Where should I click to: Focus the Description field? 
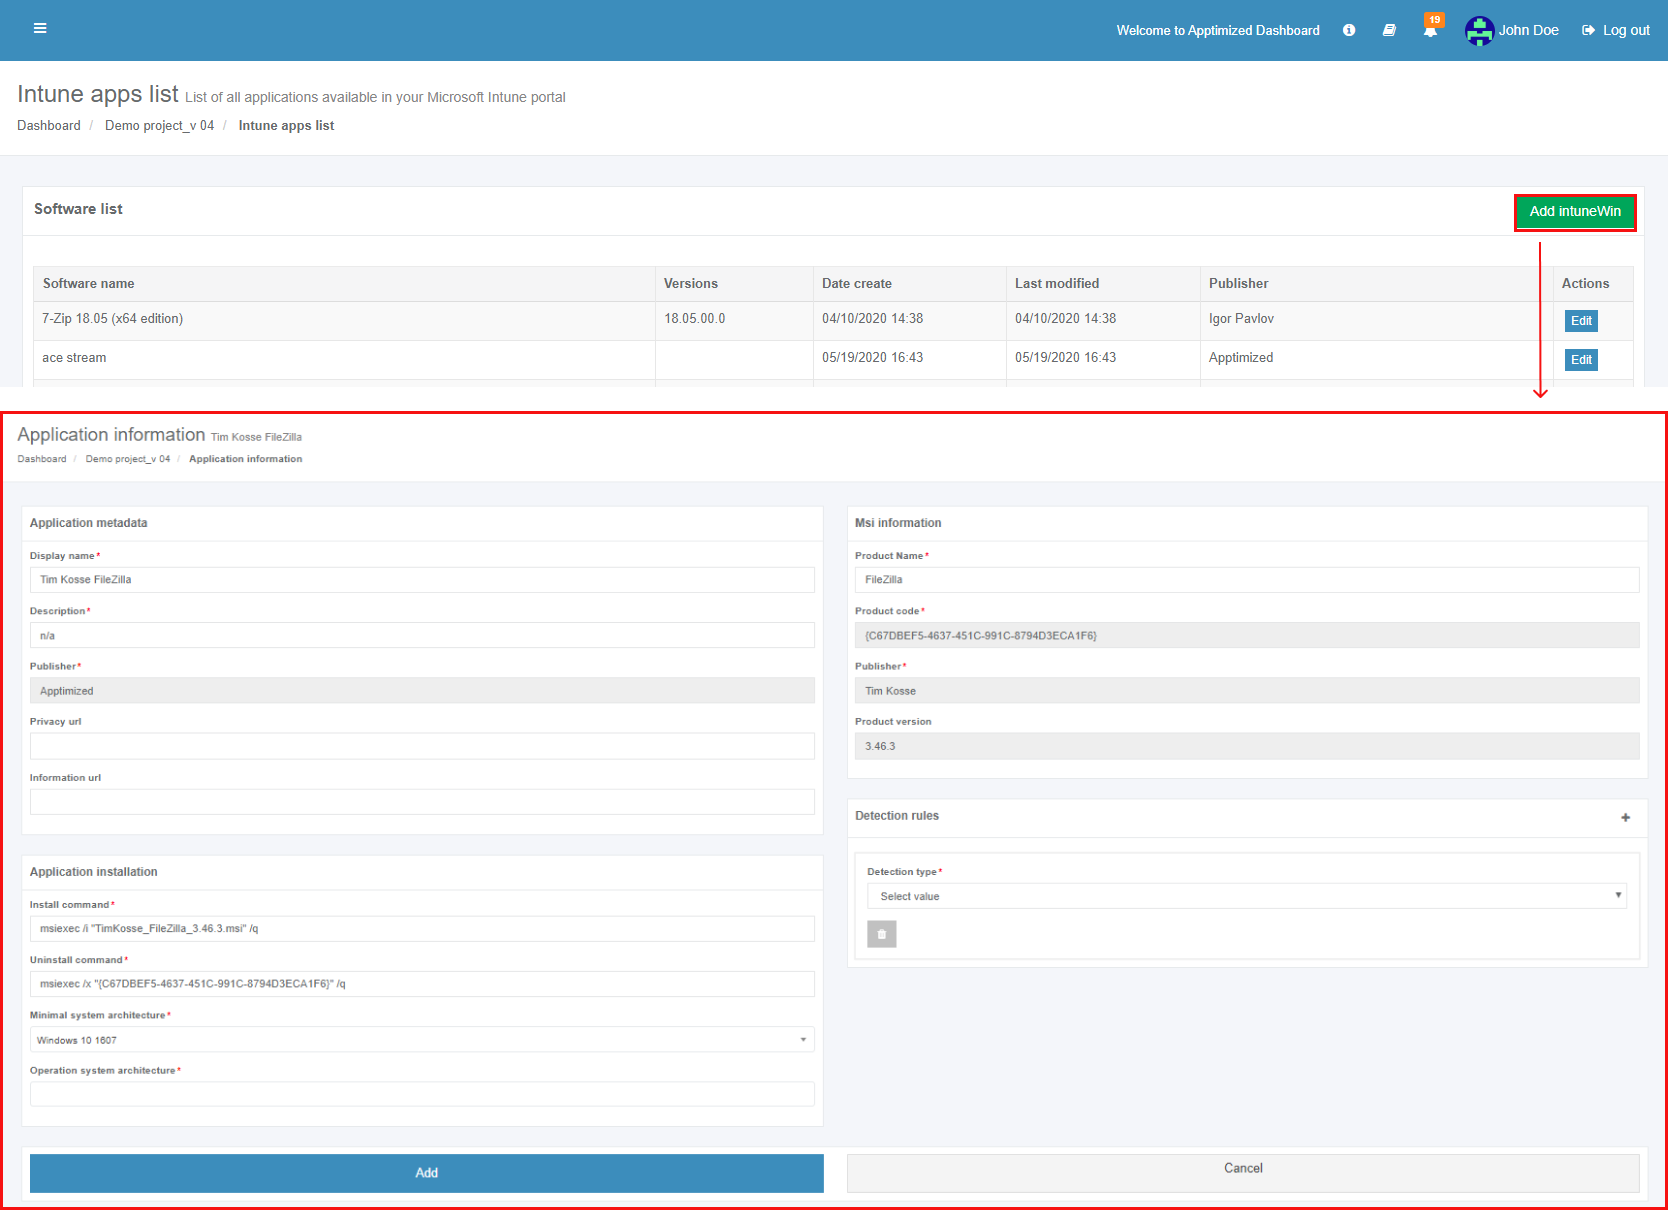coord(422,635)
